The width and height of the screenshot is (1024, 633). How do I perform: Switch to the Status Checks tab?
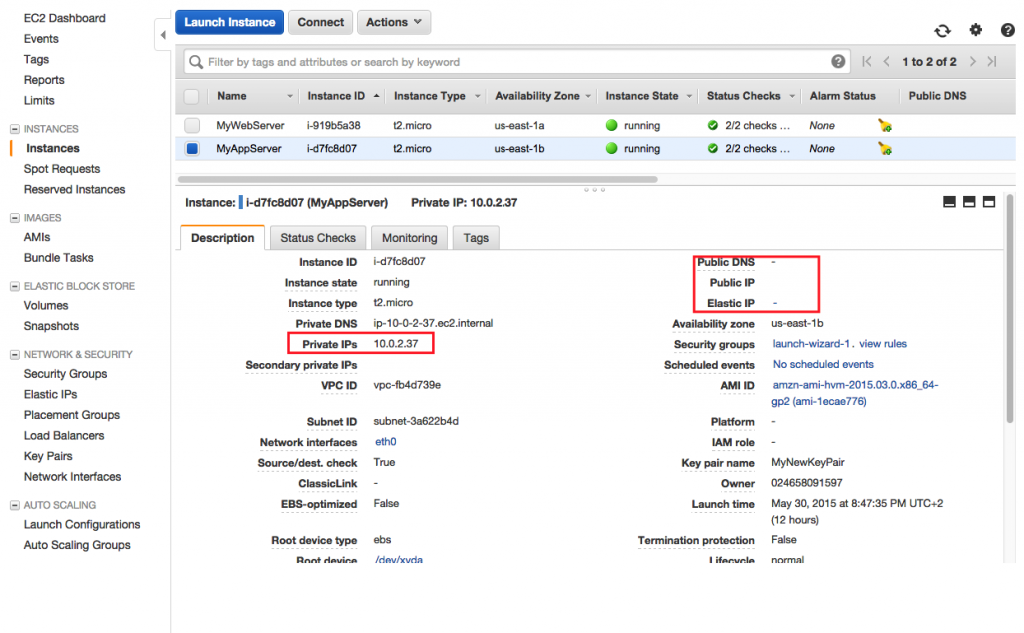point(318,238)
